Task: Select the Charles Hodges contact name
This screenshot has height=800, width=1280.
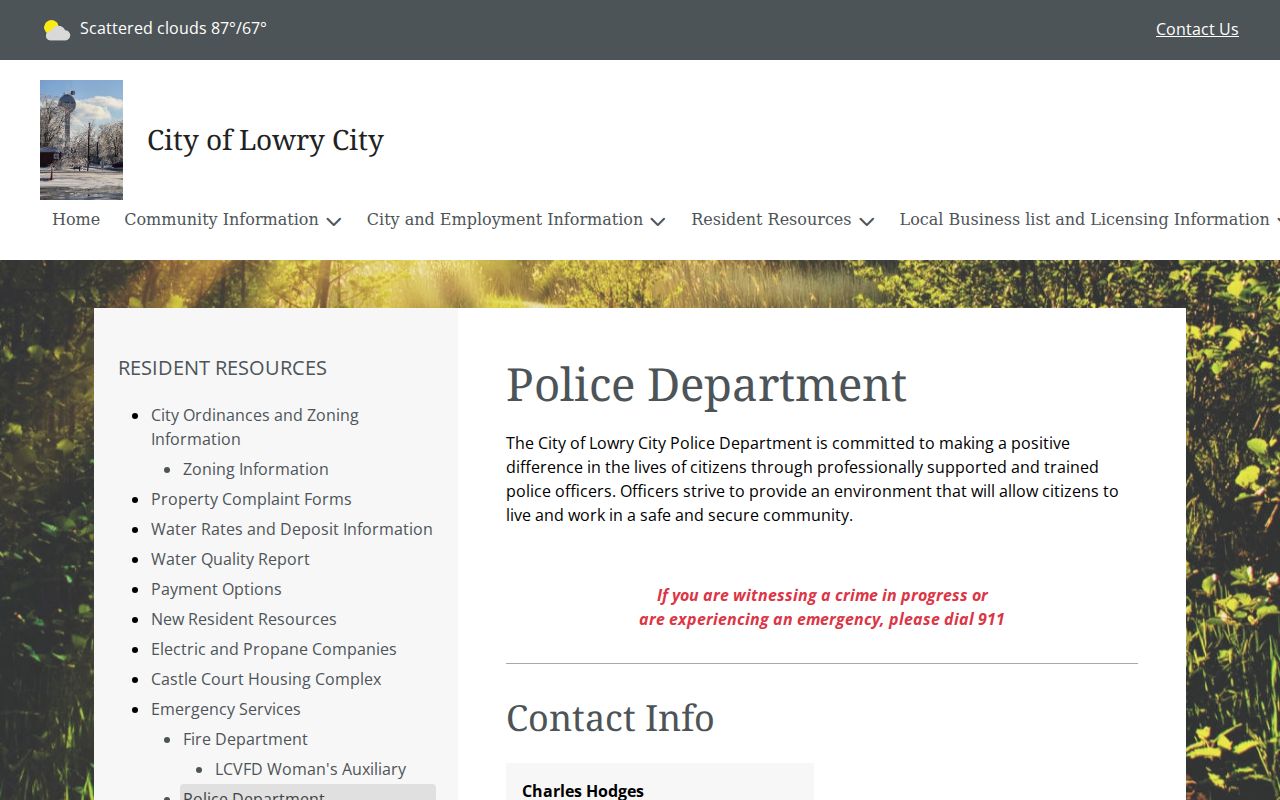Action: 583,790
